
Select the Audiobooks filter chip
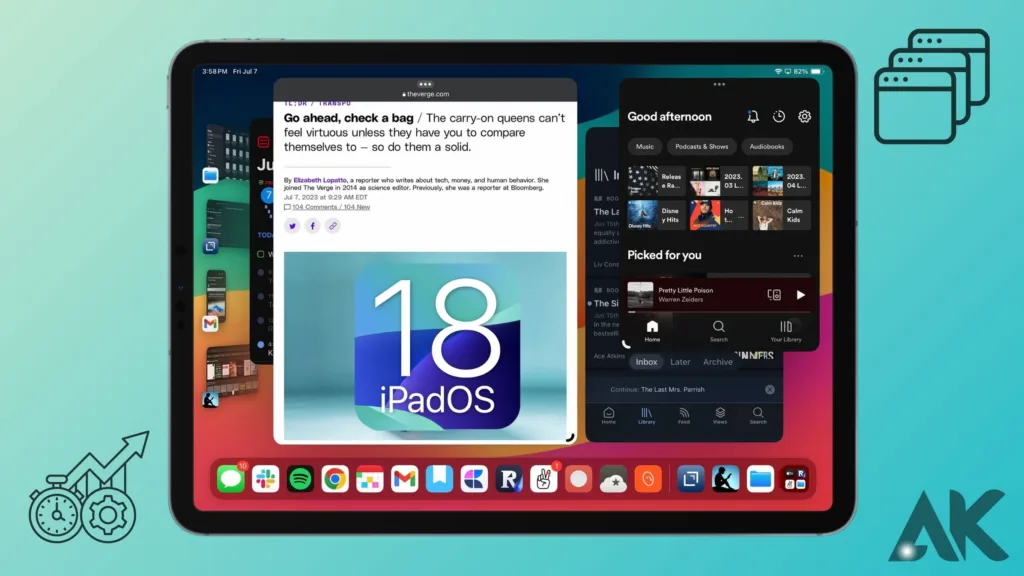click(x=767, y=146)
